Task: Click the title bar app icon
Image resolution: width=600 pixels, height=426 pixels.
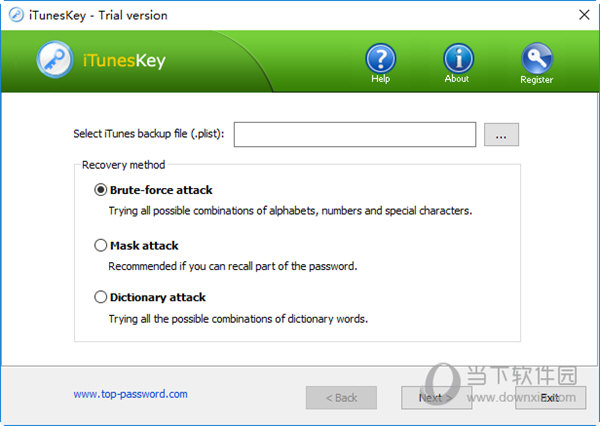Action: 16,15
